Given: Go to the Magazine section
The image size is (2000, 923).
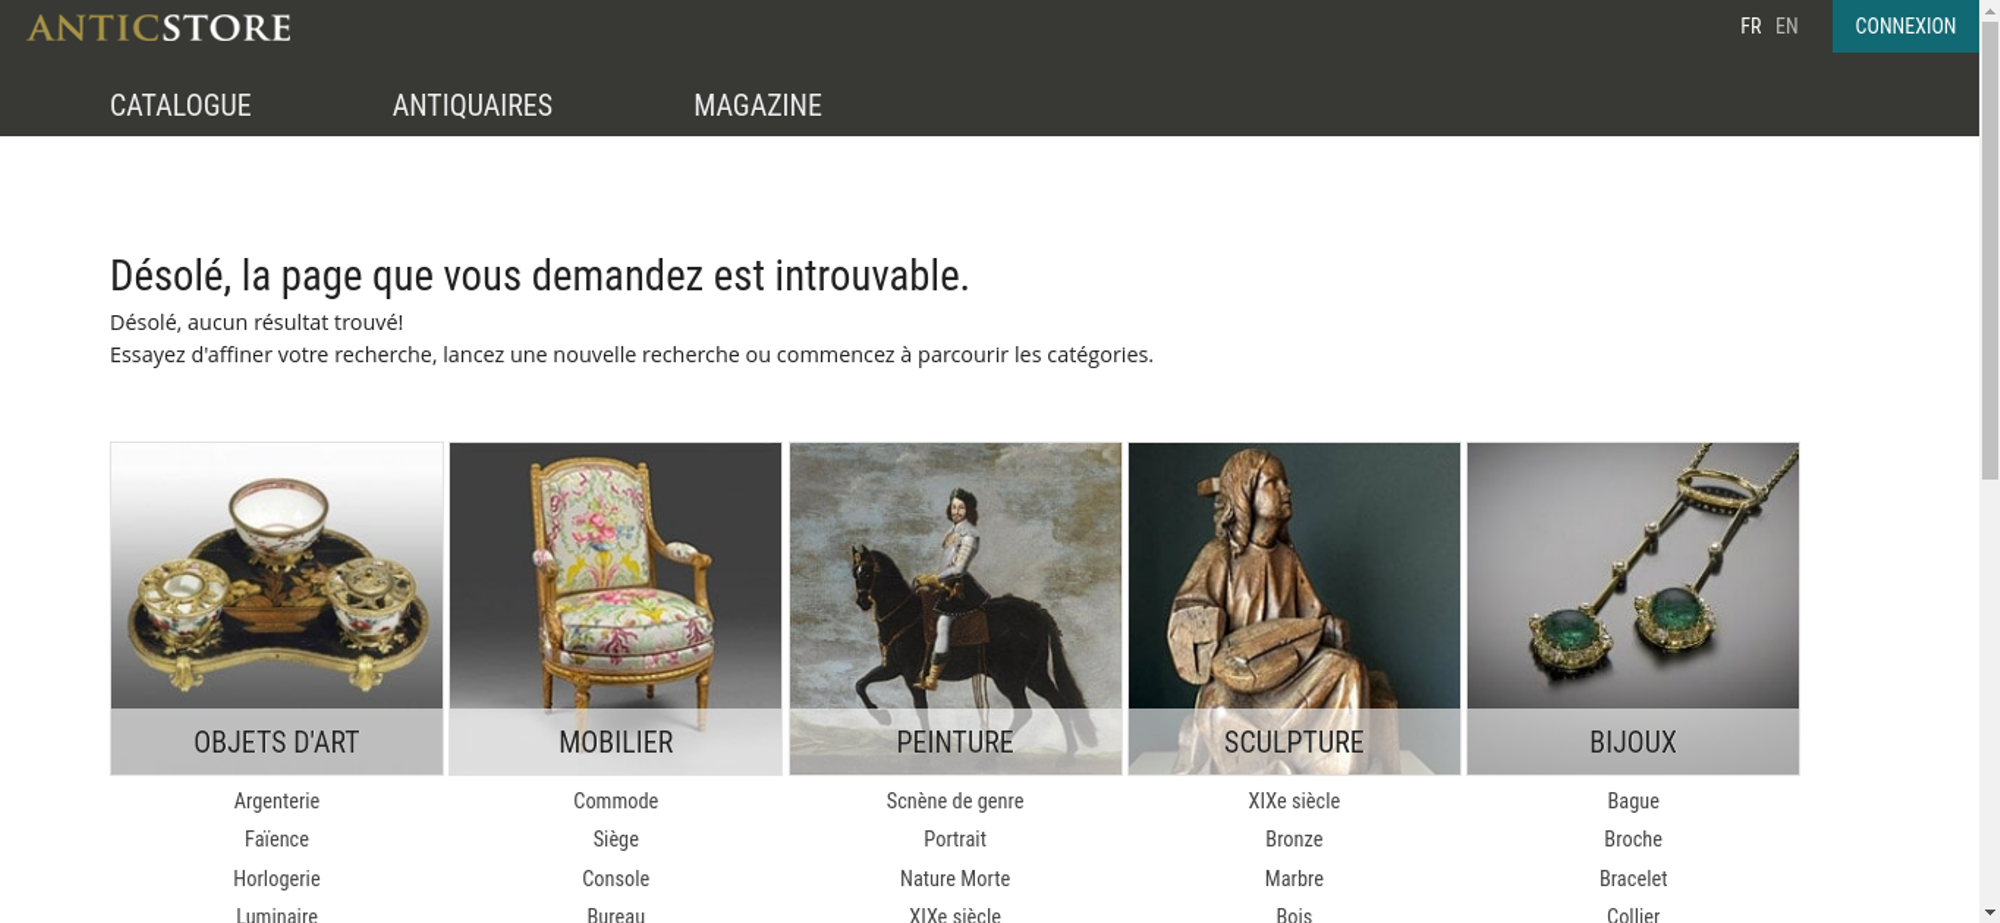Looking at the screenshot, I should coord(757,105).
